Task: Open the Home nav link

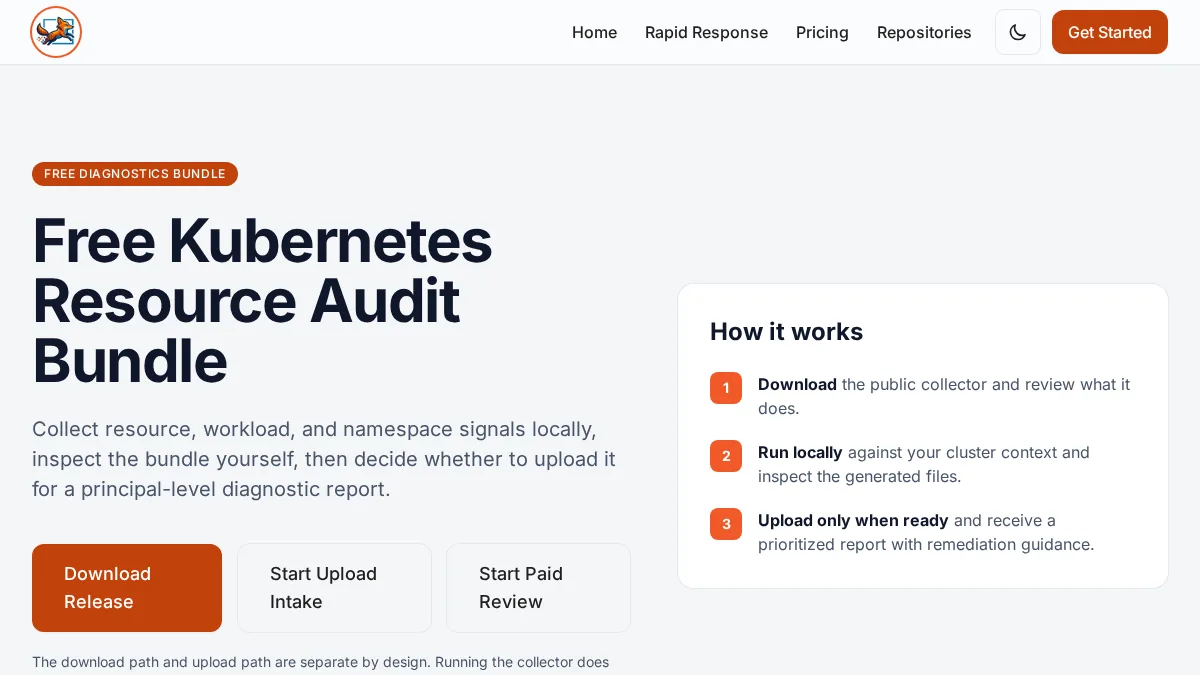Action: (594, 32)
